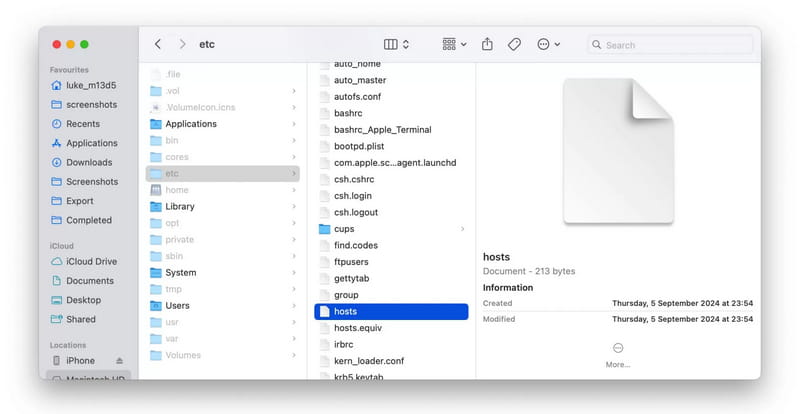This screenshot has width=800, height=414.
Task: Eject the iPhone using eject icon
Action: click(119, 360)
